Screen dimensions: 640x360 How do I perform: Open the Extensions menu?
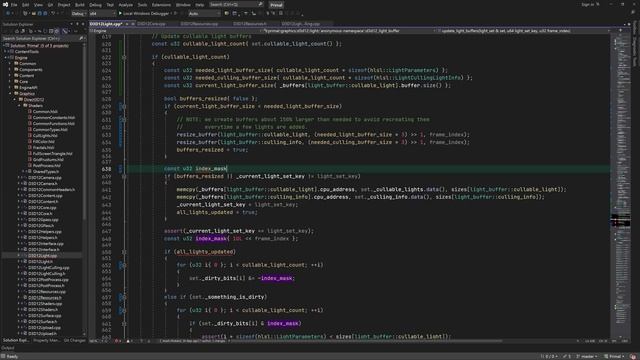tap(161, 5)
